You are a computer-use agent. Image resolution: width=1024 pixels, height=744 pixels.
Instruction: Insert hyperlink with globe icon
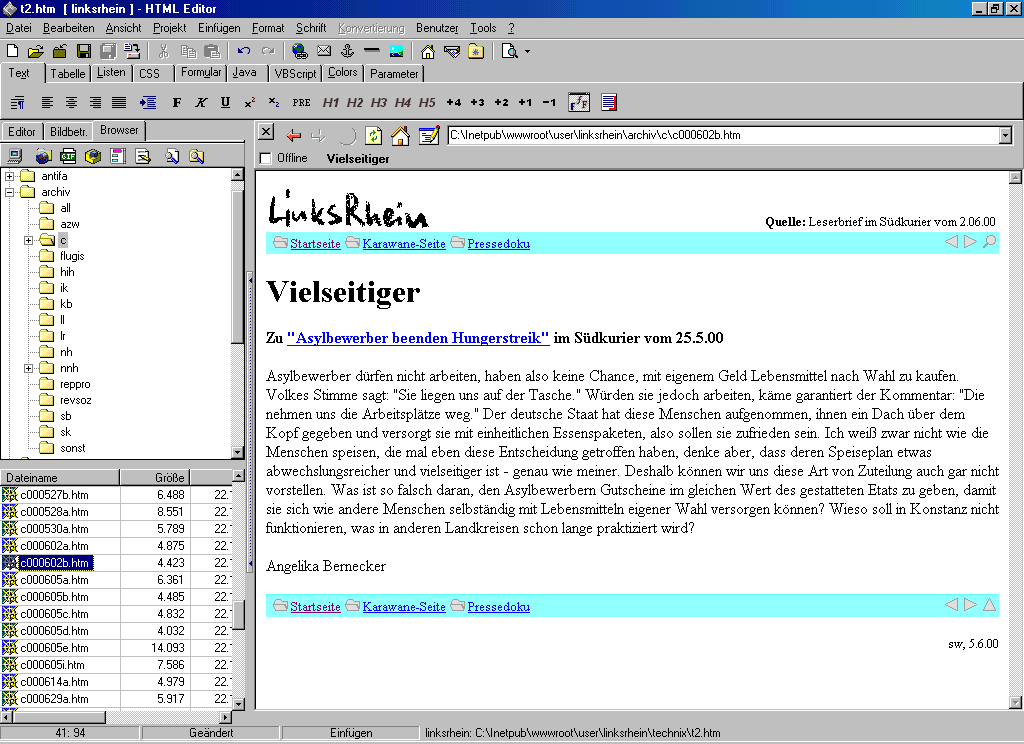tap(300, 51)
